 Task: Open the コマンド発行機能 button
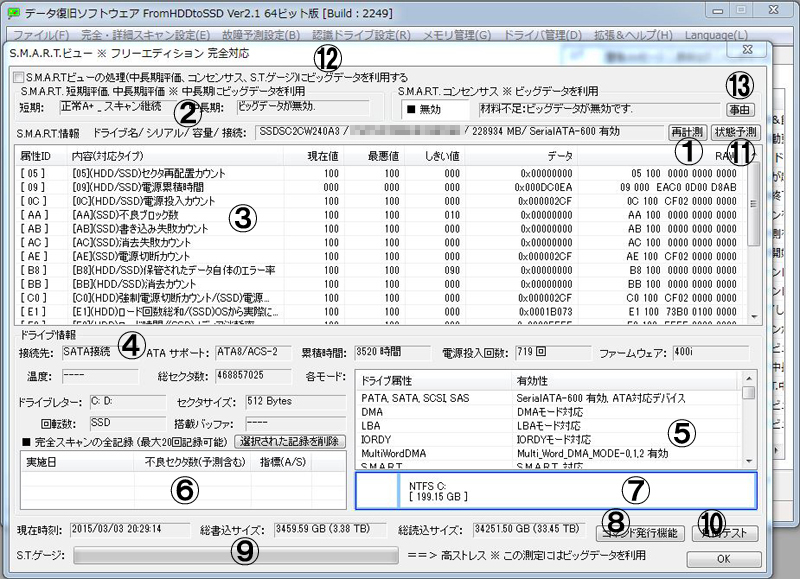(x=640, y=533)
